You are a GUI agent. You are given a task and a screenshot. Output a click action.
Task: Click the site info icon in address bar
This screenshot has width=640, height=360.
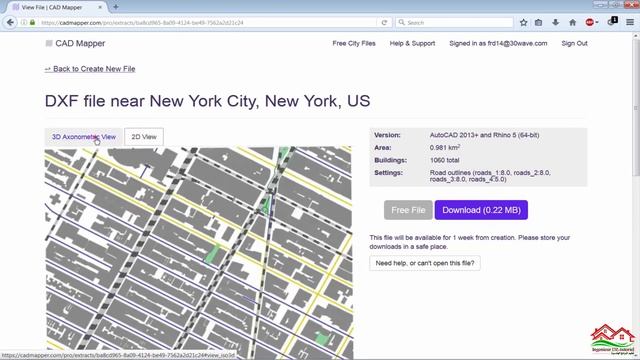[24, 22]
